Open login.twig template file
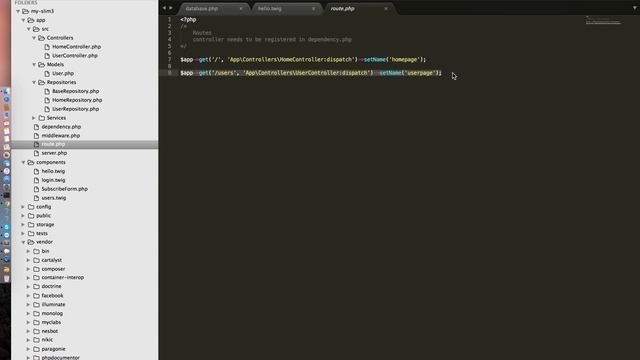Screen dimensions: 640x360 coord(53,180)
